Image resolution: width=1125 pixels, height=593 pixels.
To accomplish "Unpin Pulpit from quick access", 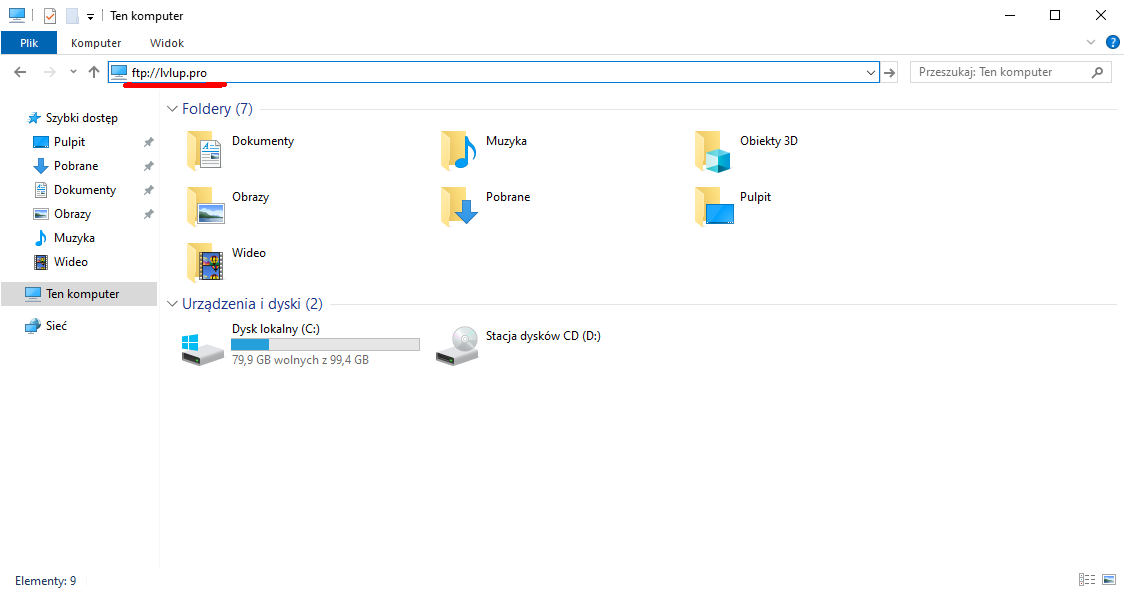I will [148, 142].
